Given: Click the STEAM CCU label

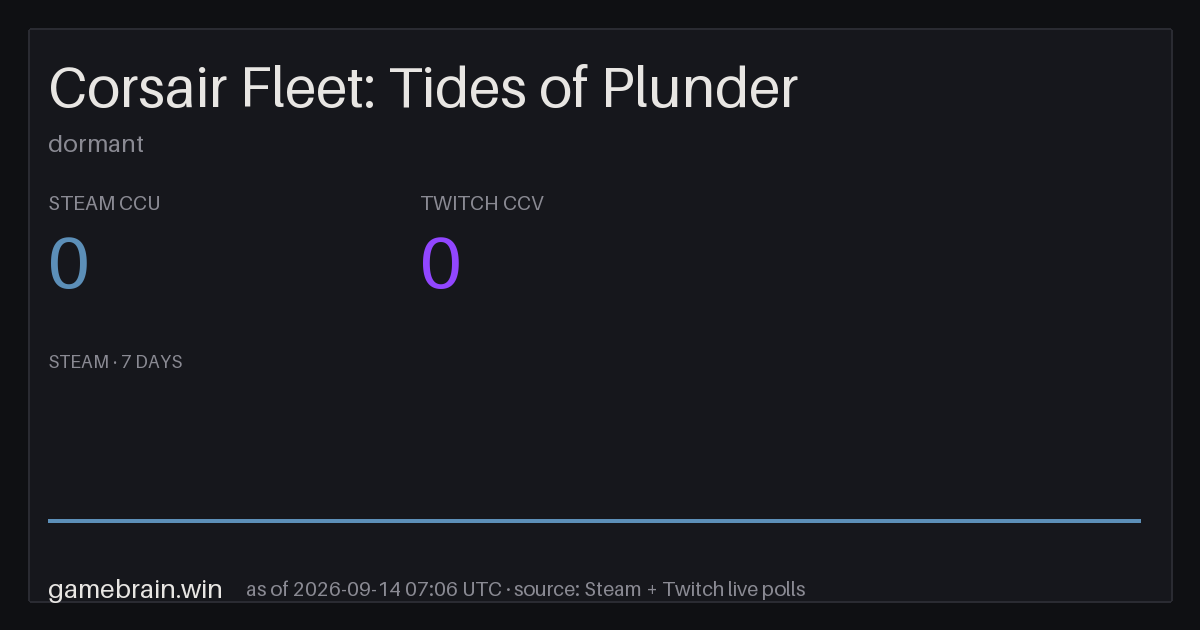Looking at the screenshot, I should 104,204.
